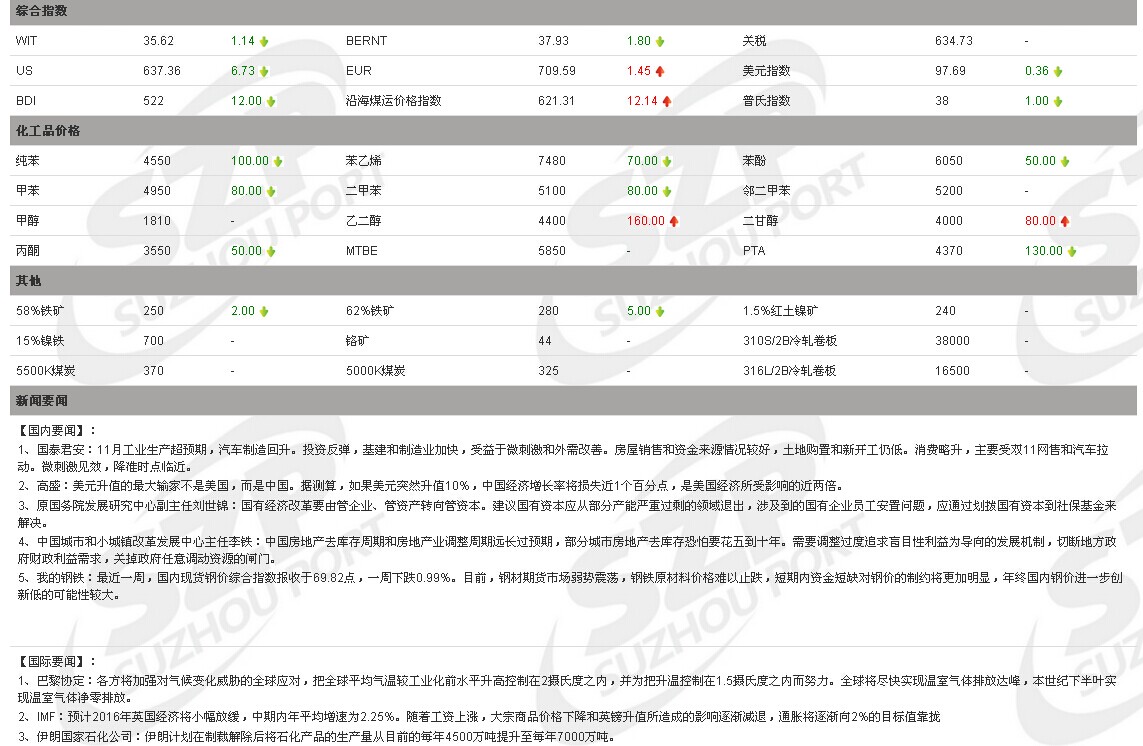
Task: Click the 38000 cold rolled coil price
Action: 952,341
